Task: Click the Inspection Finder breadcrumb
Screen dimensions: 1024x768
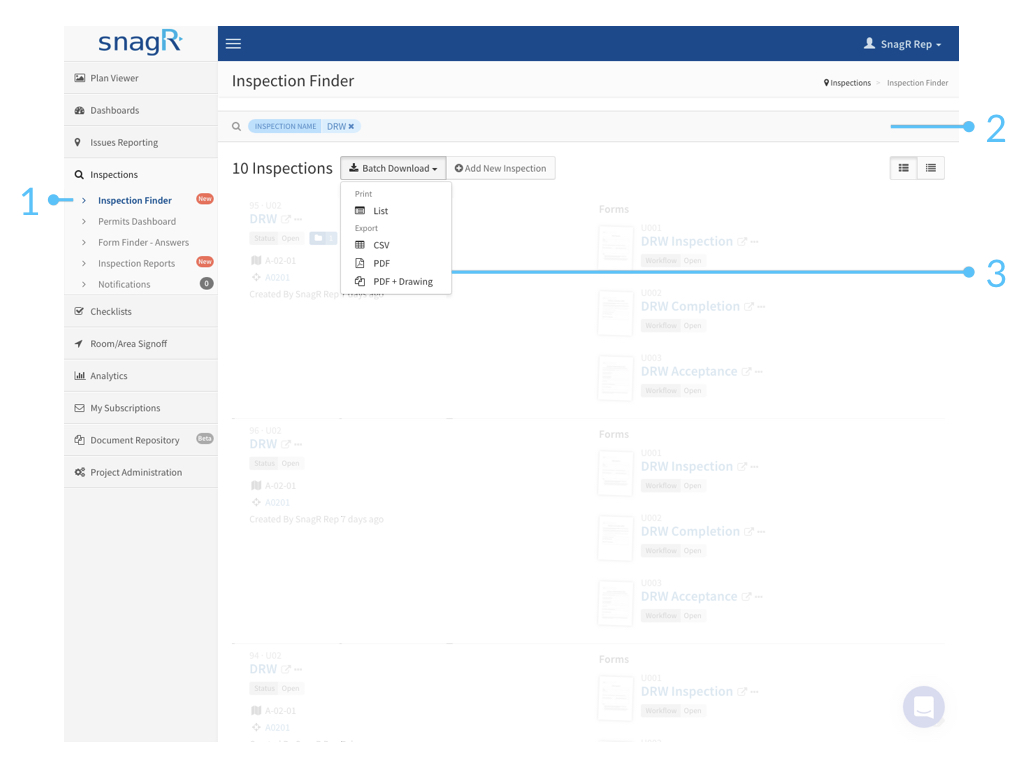Action: point(918,83)
